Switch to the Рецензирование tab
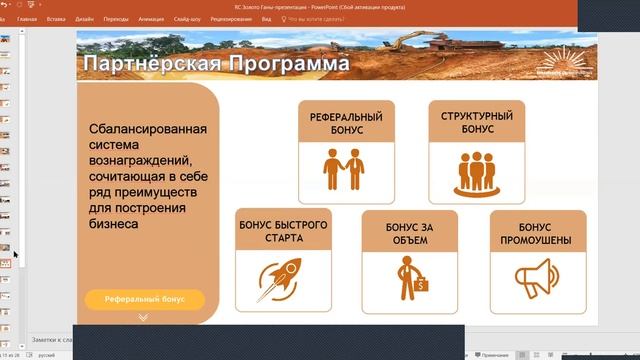Image resolution: width=640 pixels, height=360 pixels. pos(231,19)
